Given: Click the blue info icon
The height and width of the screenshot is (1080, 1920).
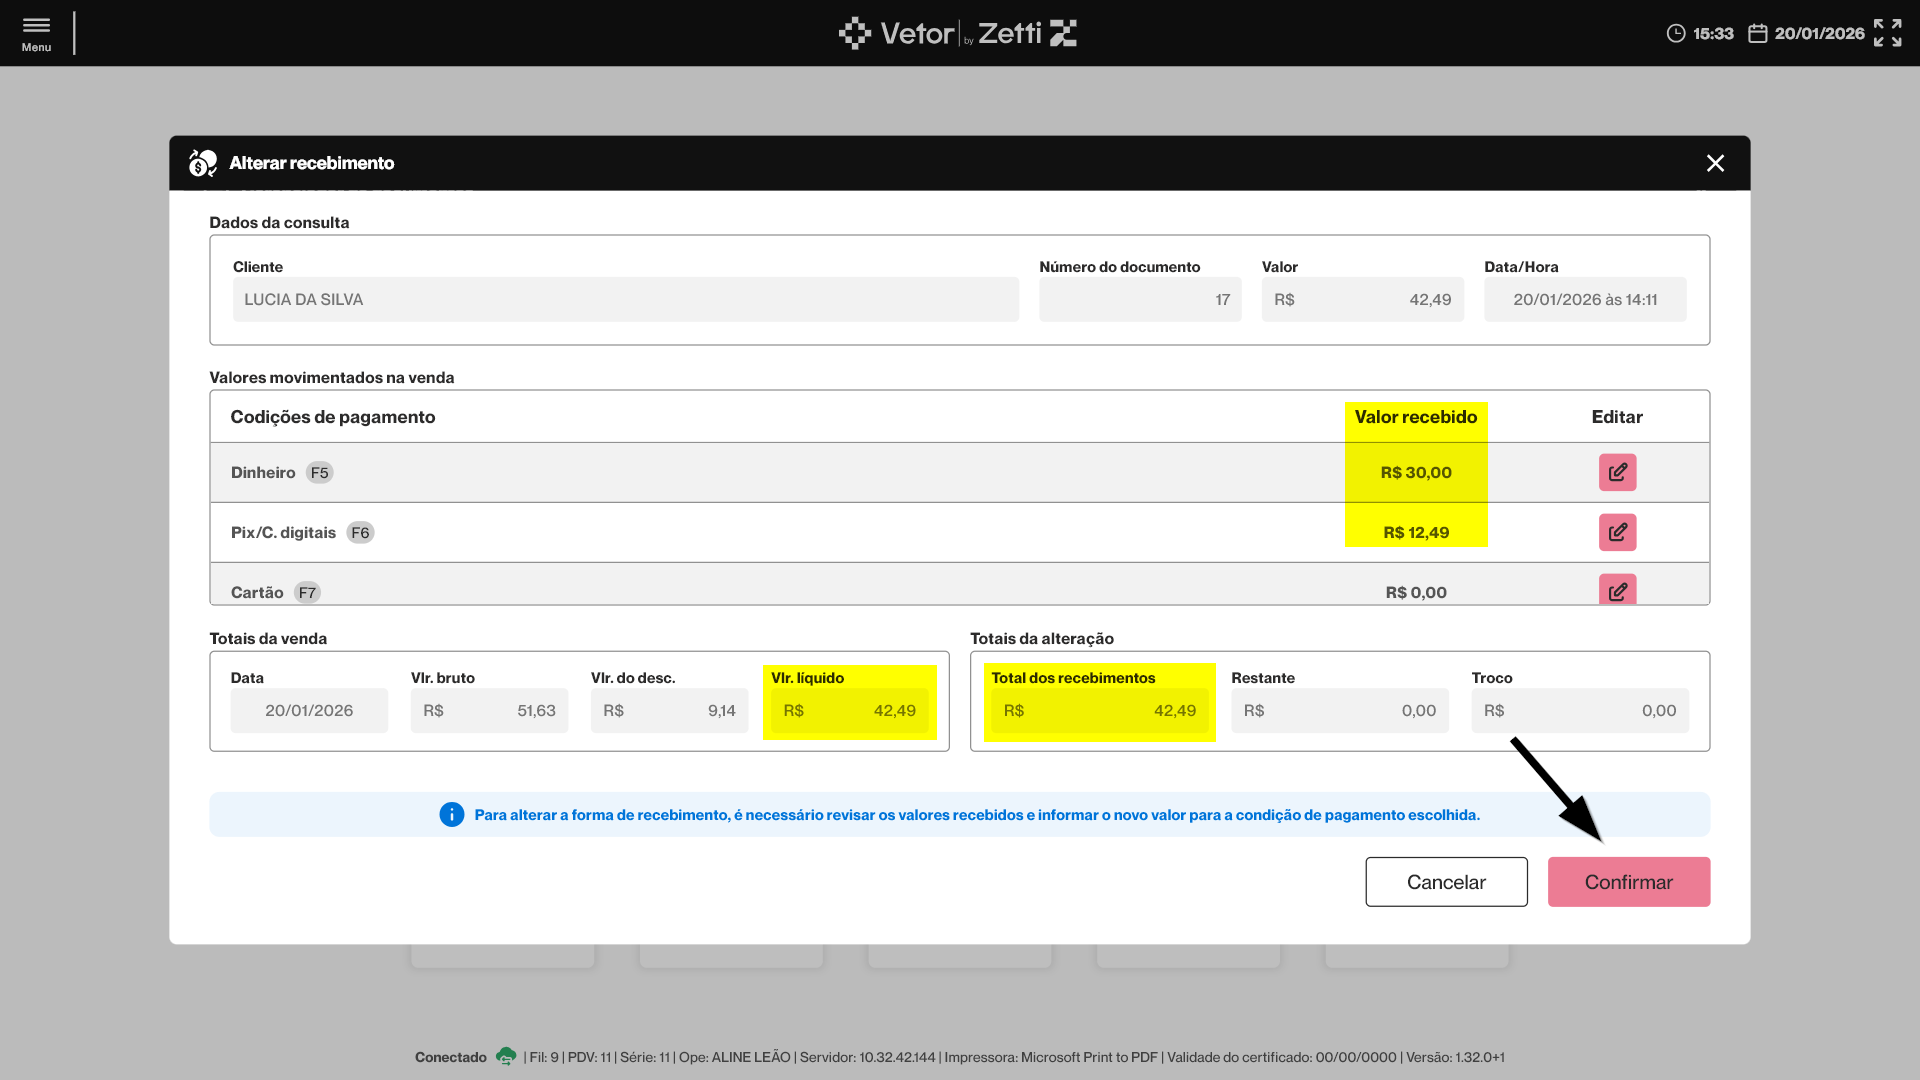Looking at the screenshot, I should click(452, 815).
